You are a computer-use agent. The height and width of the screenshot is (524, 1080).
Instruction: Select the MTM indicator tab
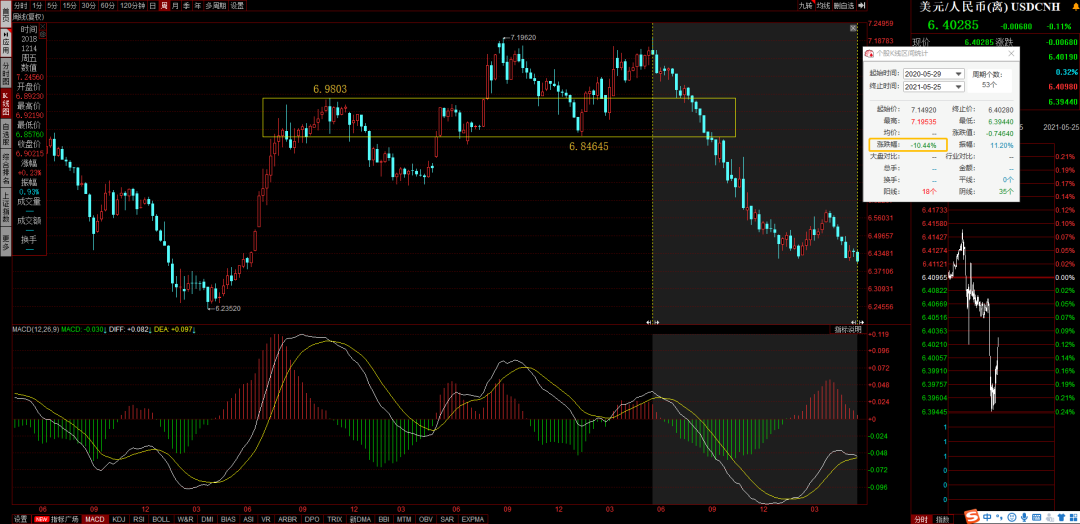point(404,519)
